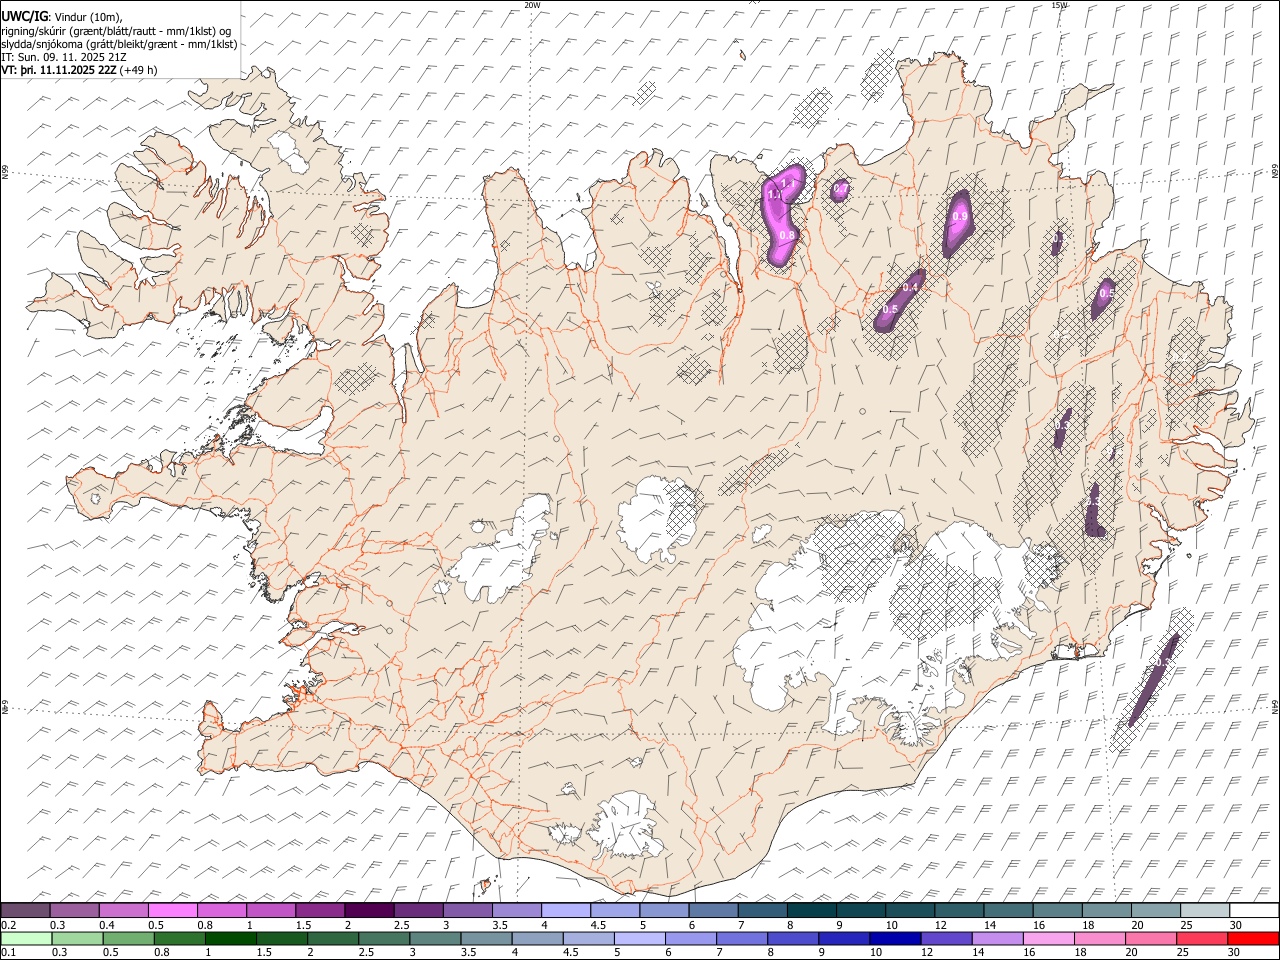Select the grey-teal snow swatch labeled 20

tap(1156, 911)
